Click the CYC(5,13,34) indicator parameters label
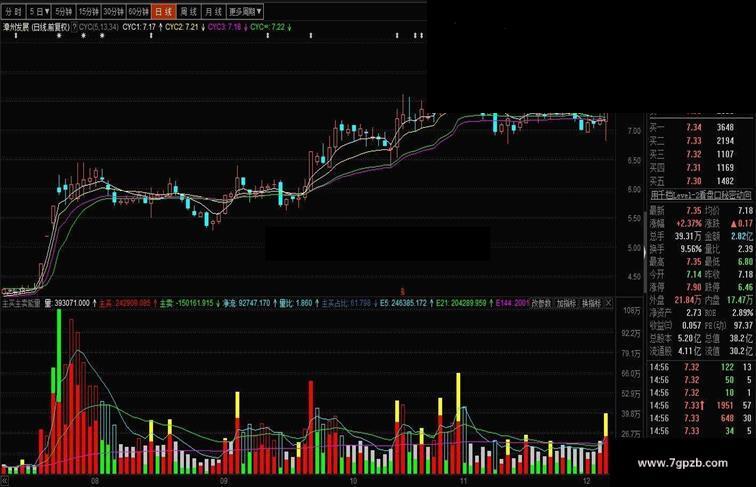This screenshot has width=756, height=487. [98, 27]
